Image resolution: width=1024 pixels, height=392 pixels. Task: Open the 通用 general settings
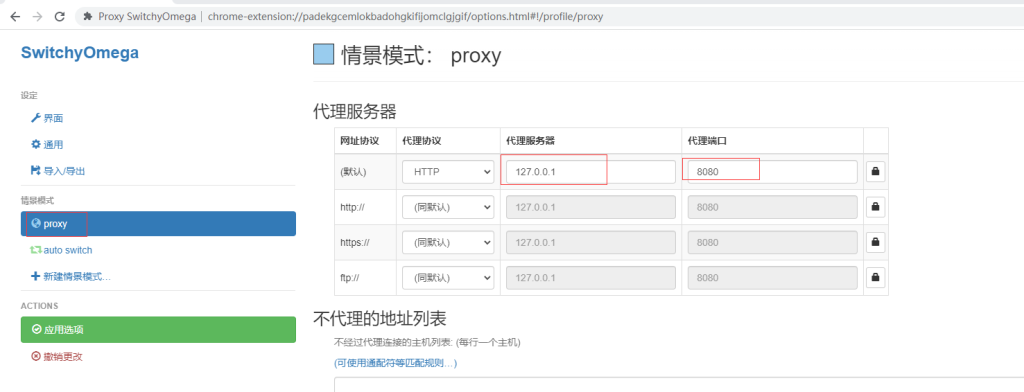pyautogui.click(x=47, y=144)
